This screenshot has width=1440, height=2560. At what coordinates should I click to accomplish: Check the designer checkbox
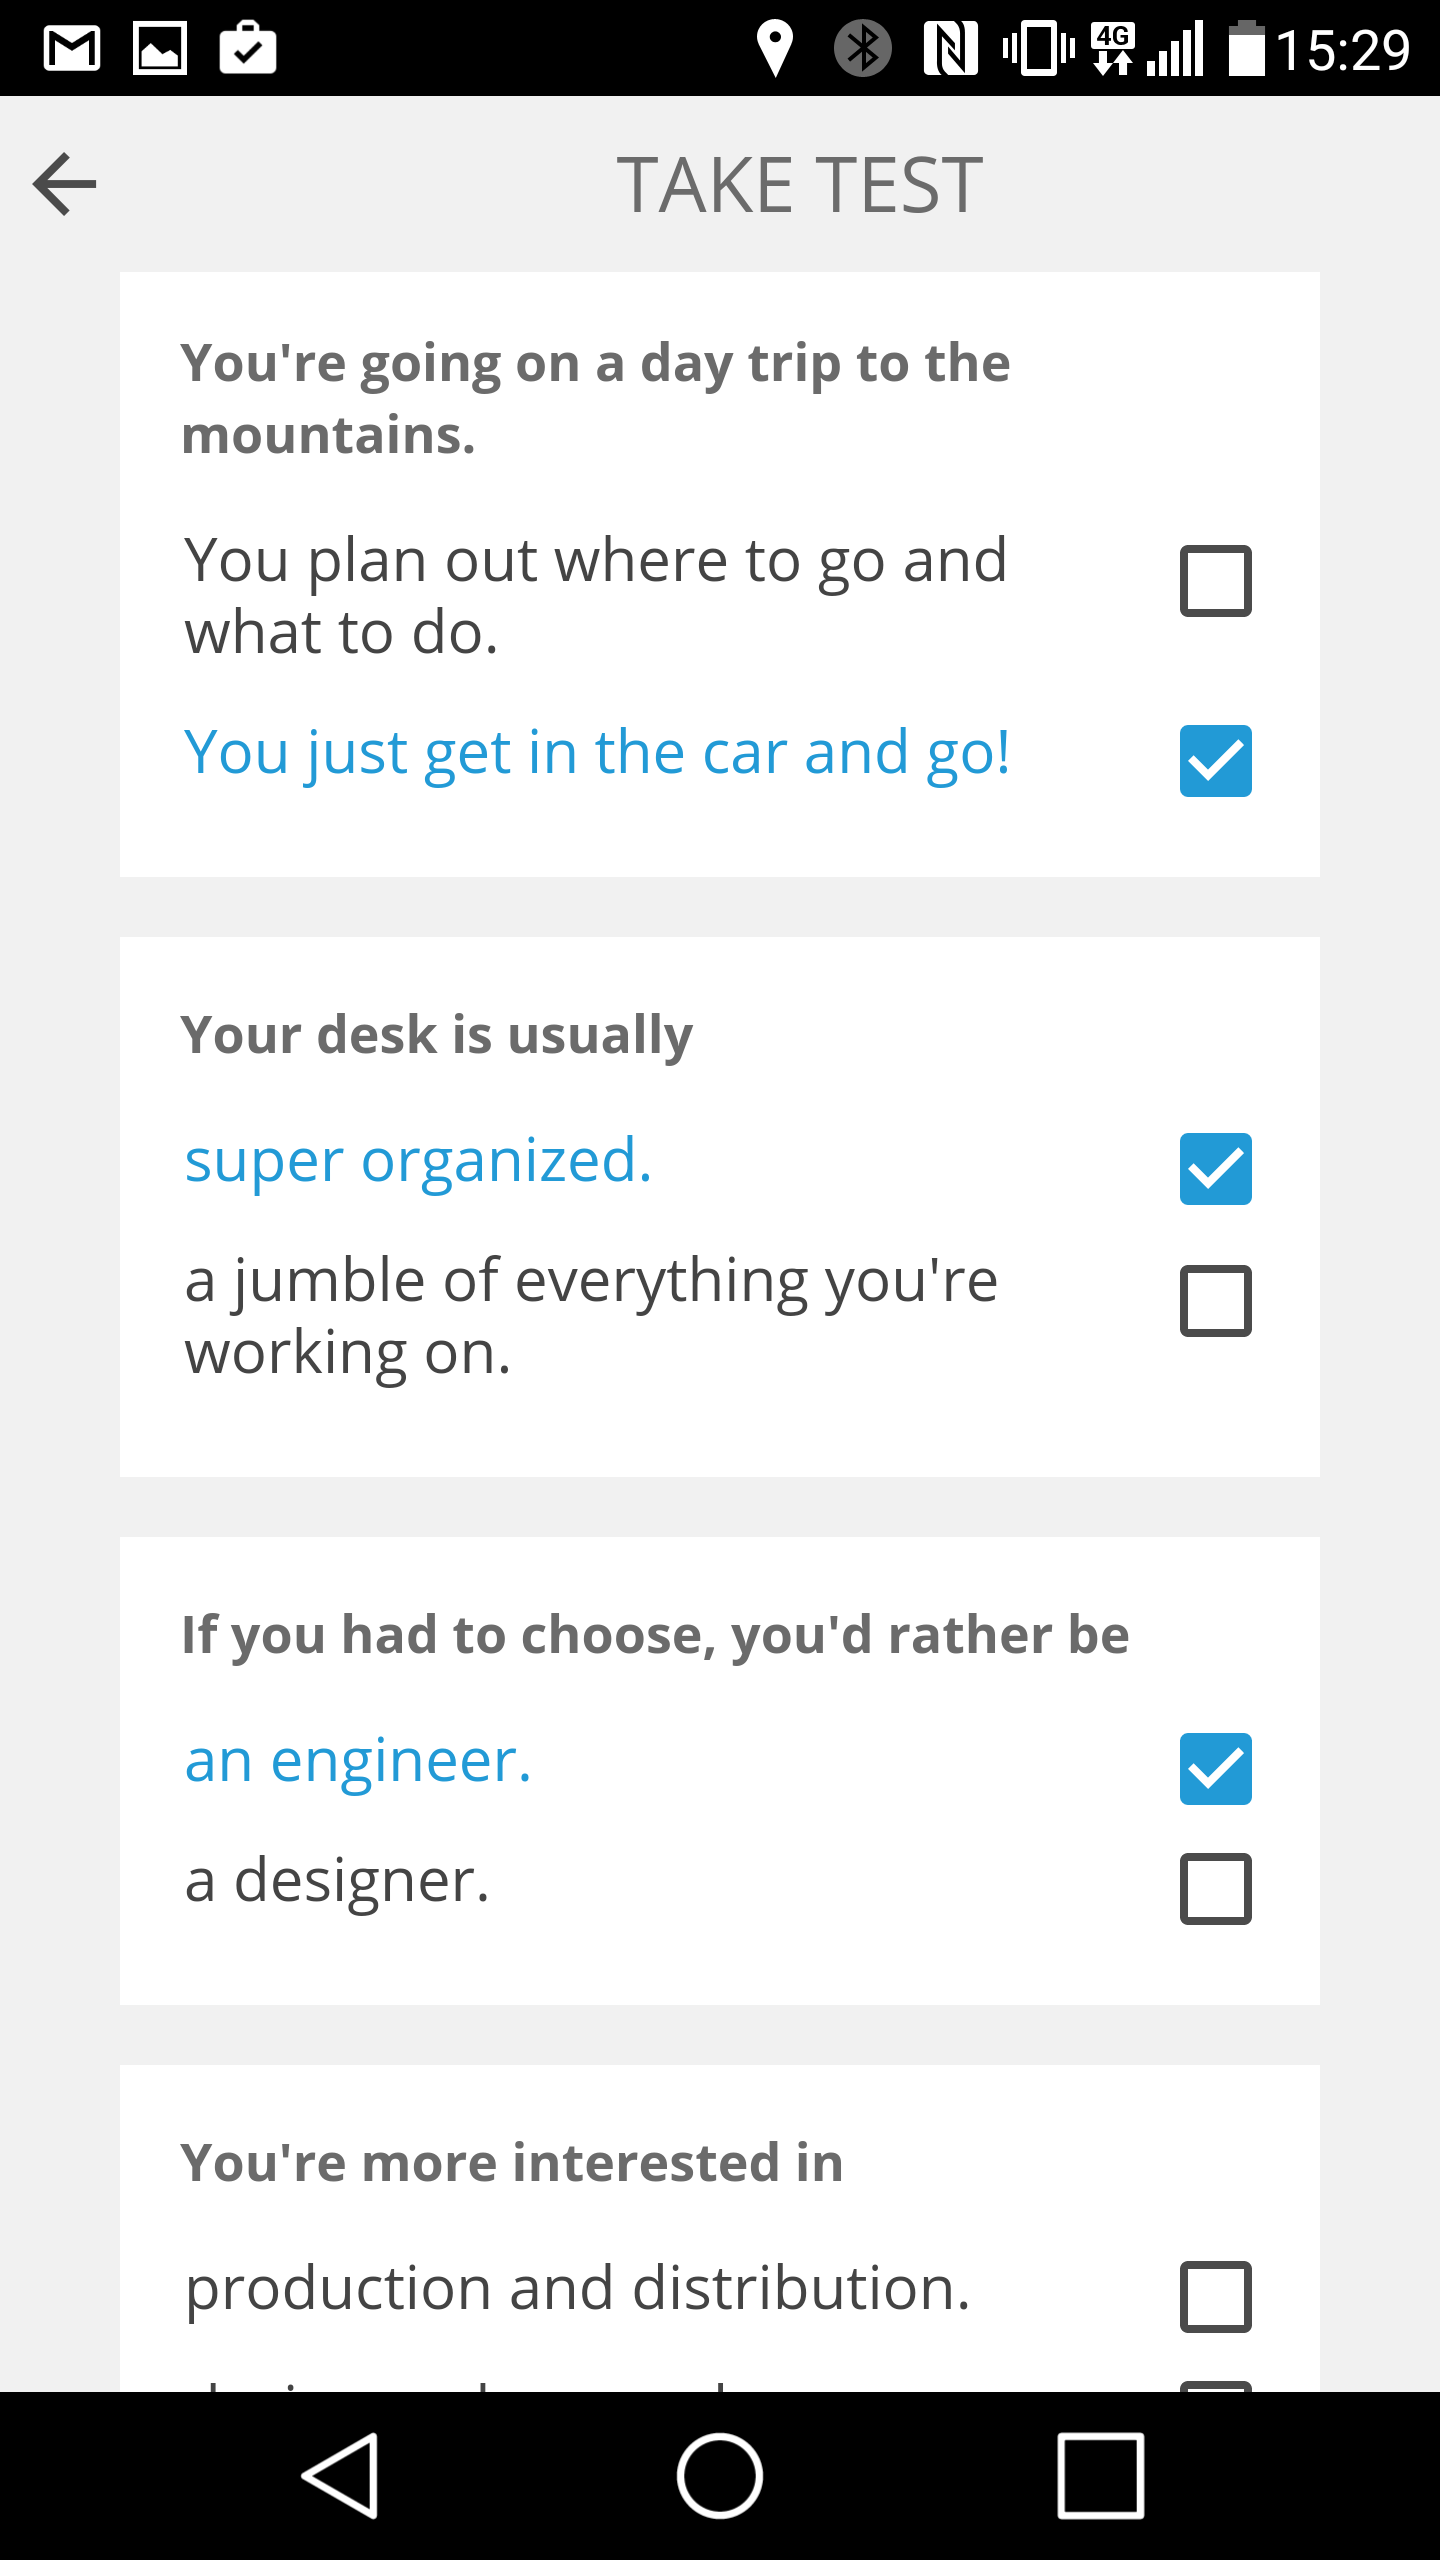[x=1216, y=1889]
